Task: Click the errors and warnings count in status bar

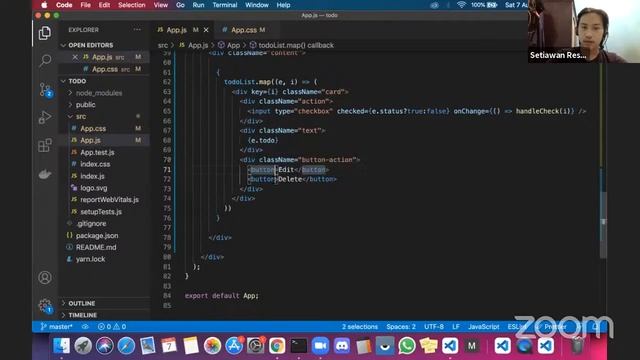Action: coord(112,327)
